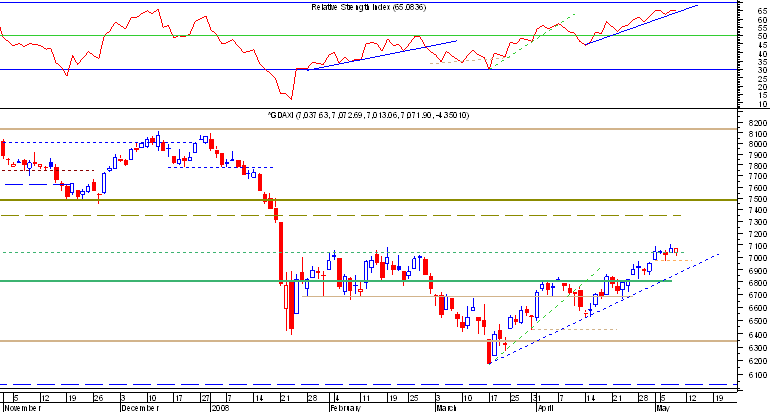Screen dimensions: 770x412
Task: Click the 7500 price axis label
Action: 758,199
